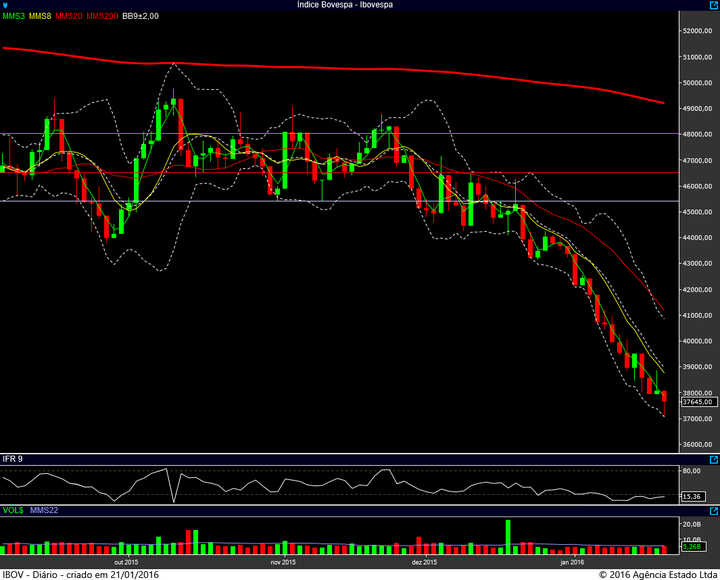Select the MMS20 indicator label
The image size is (720, 580).
tap(69, 16)
